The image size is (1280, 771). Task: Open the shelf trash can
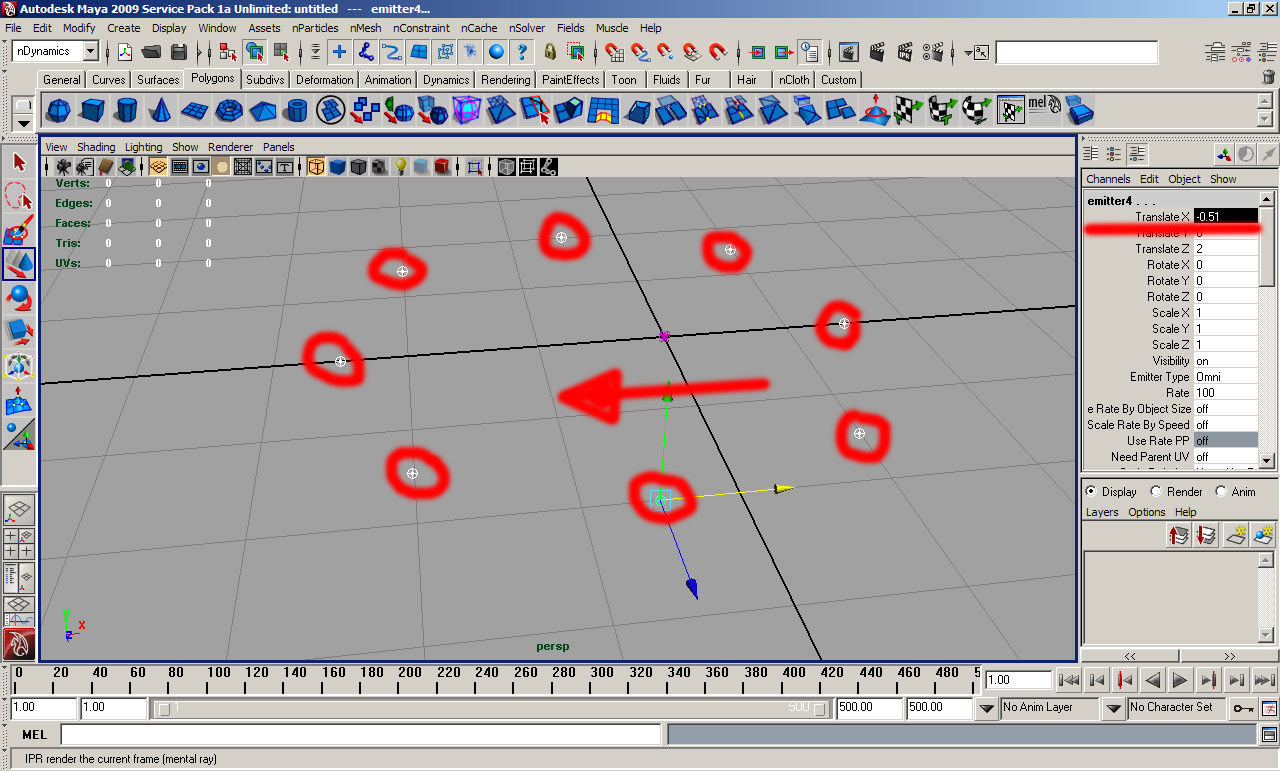click(x=1268, y=77)
